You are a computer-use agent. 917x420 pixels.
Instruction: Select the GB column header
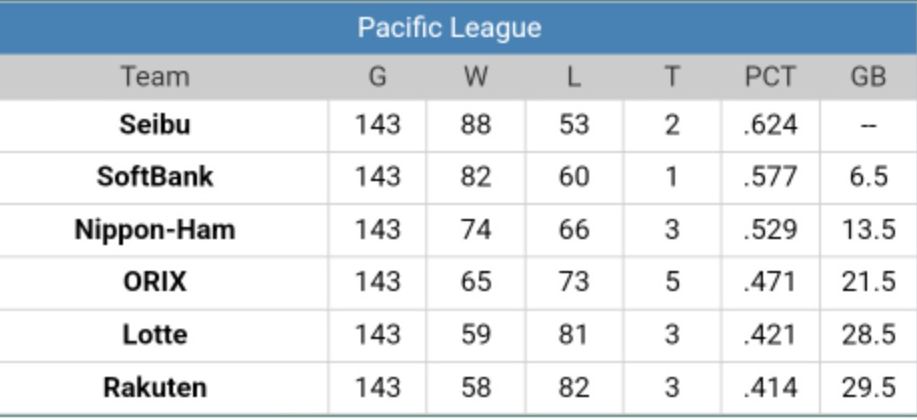[867, 77]
